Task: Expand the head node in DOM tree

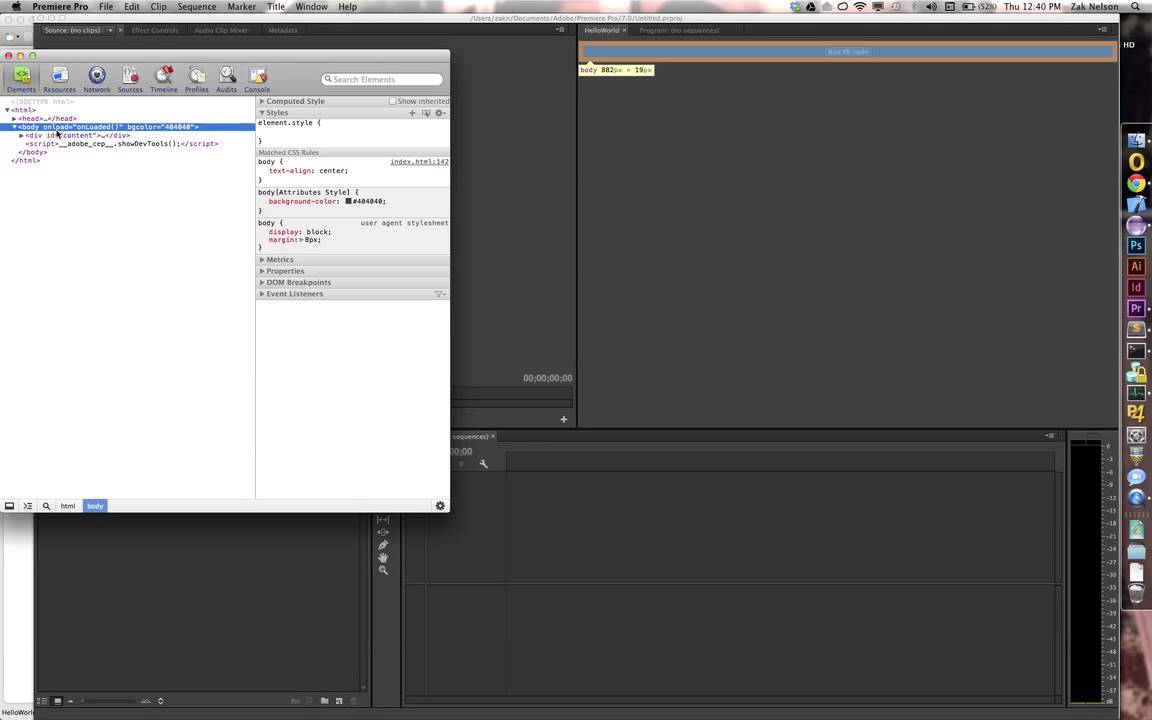Action: pyautogui.click(x=14, y=118)
